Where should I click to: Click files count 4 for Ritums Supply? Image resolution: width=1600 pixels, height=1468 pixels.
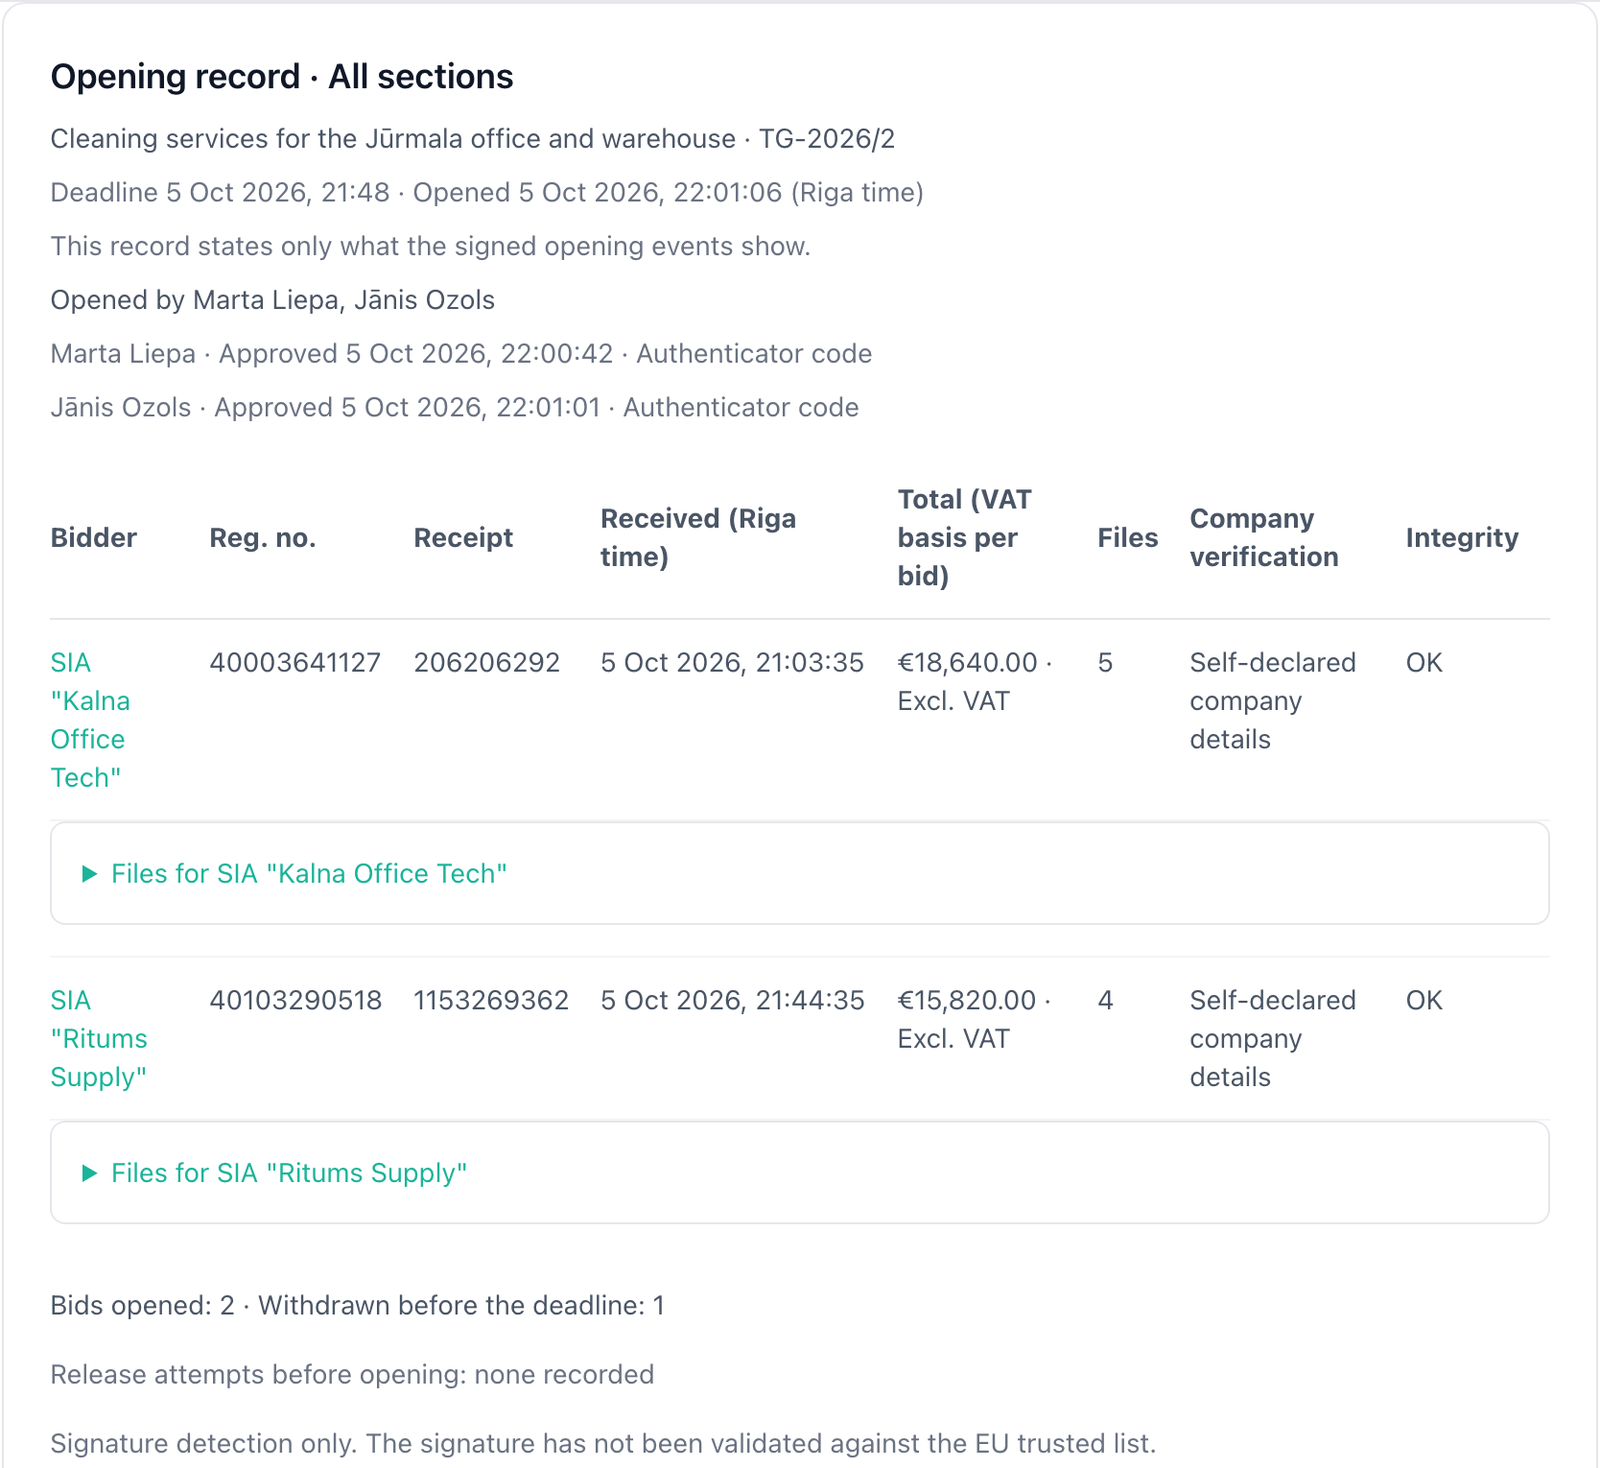coord(1105,1001)
